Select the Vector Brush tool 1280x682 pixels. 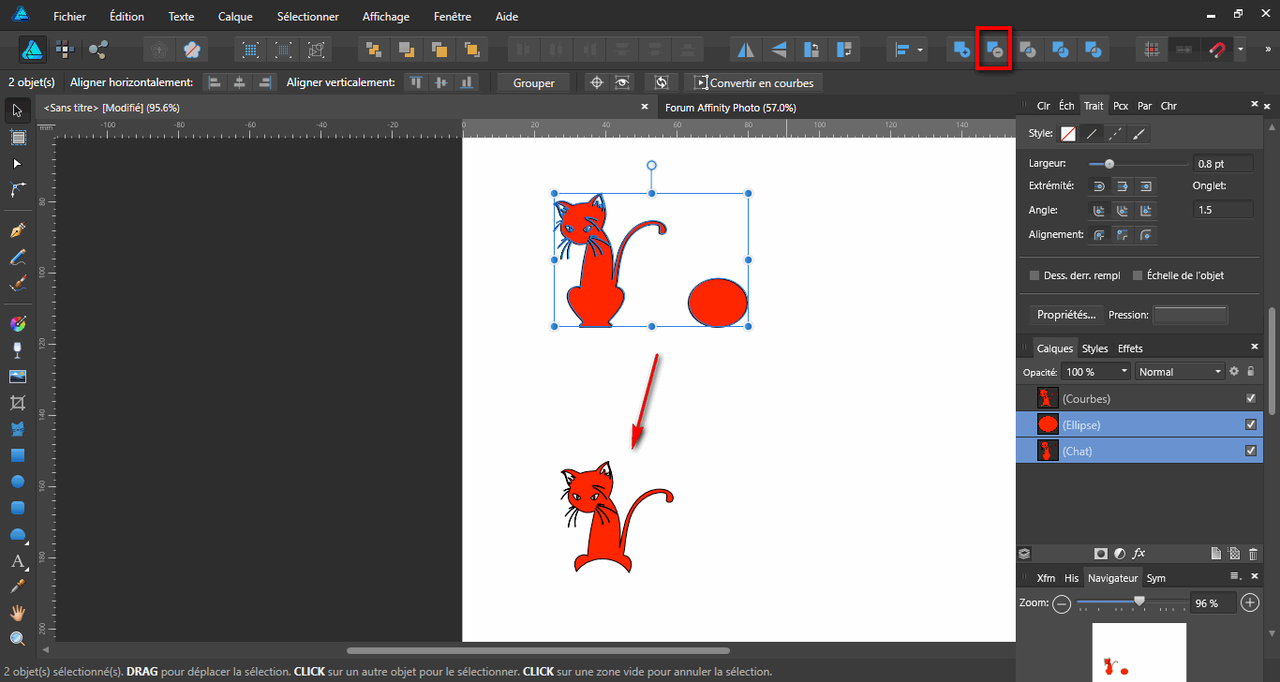click(x=17, y=284)
